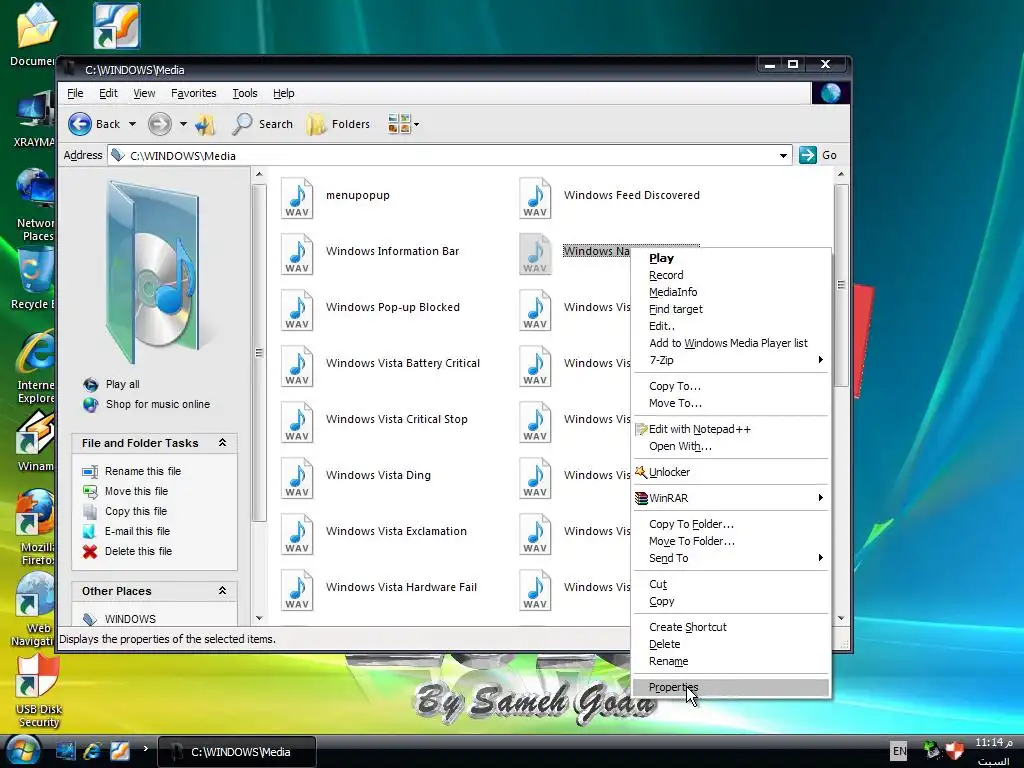Select Windows Vista Exclamation WAV icon
The width and height of the screenshot is (1024, 768).
(x=297, y=534)
